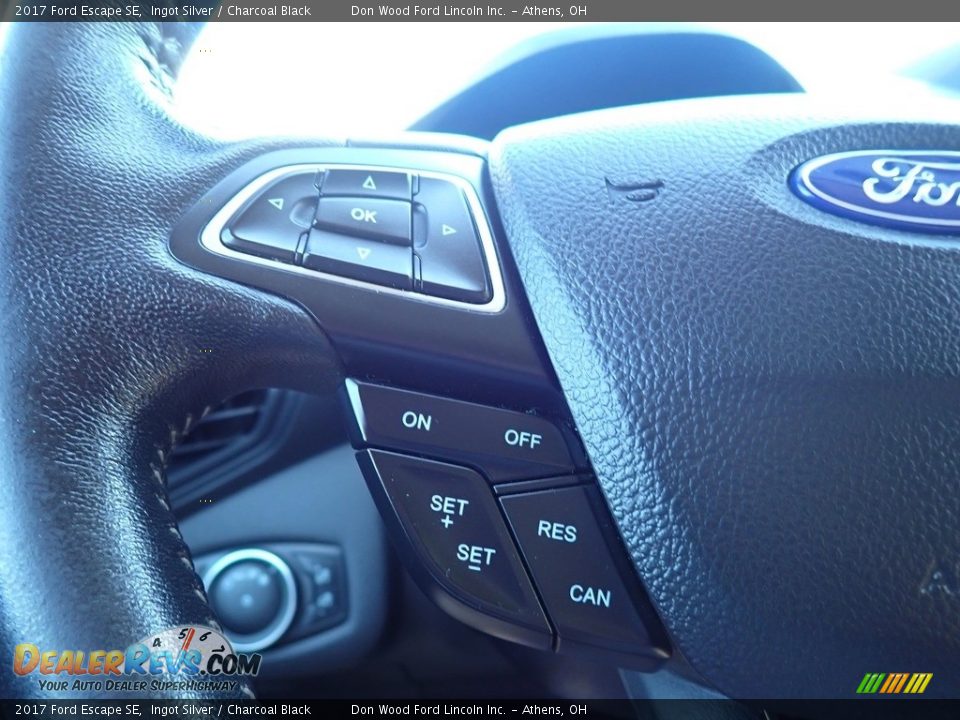Click the RES cruise control button
This screenshot has height=720, width=960.
[x=558, y=533]
